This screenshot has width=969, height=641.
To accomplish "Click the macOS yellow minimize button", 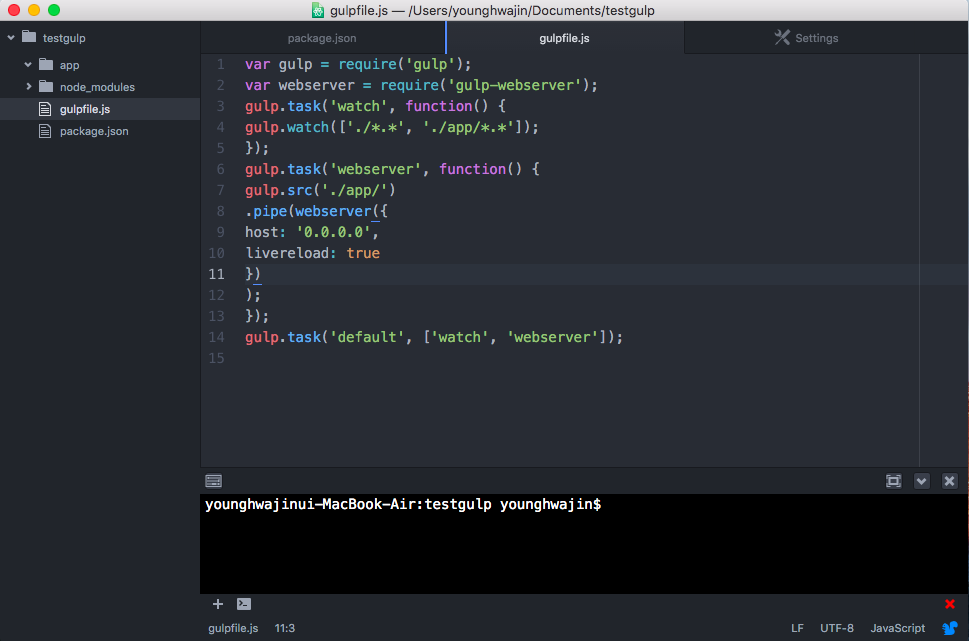I will click(34, 10).
